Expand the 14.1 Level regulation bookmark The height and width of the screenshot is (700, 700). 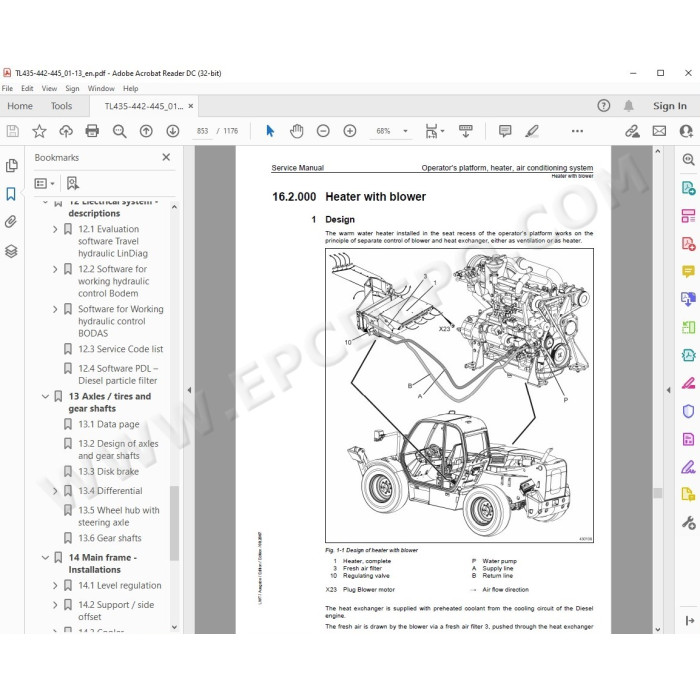(55, 585)
